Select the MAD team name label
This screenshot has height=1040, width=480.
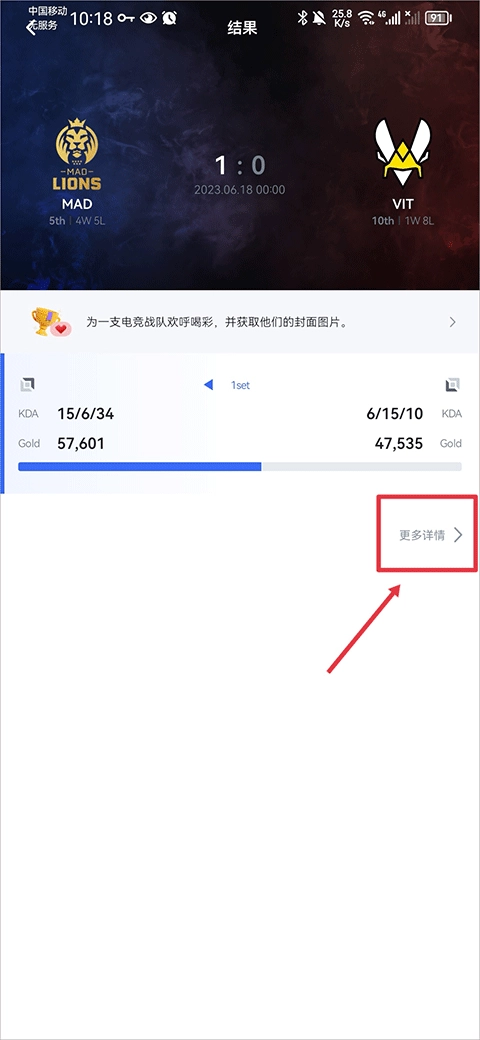point(77,204)
